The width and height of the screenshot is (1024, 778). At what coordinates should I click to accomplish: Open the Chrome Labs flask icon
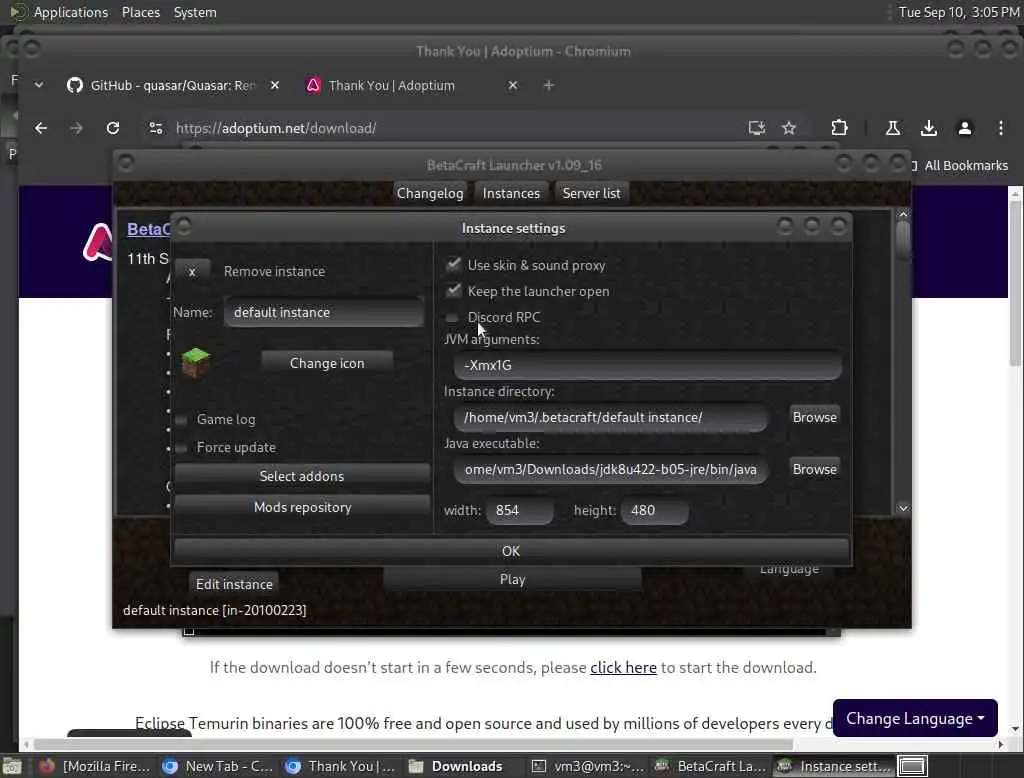[893, 128]
